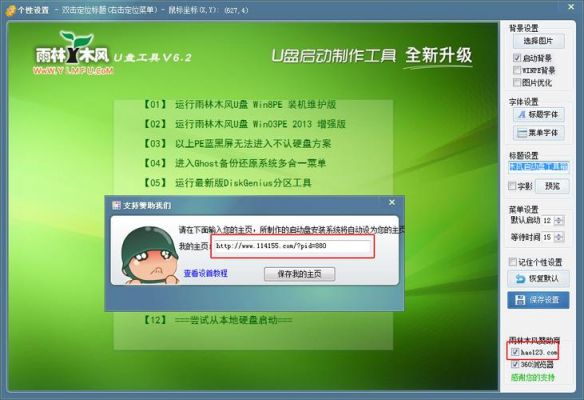Click the 选择图片 button

pos(539,41)
